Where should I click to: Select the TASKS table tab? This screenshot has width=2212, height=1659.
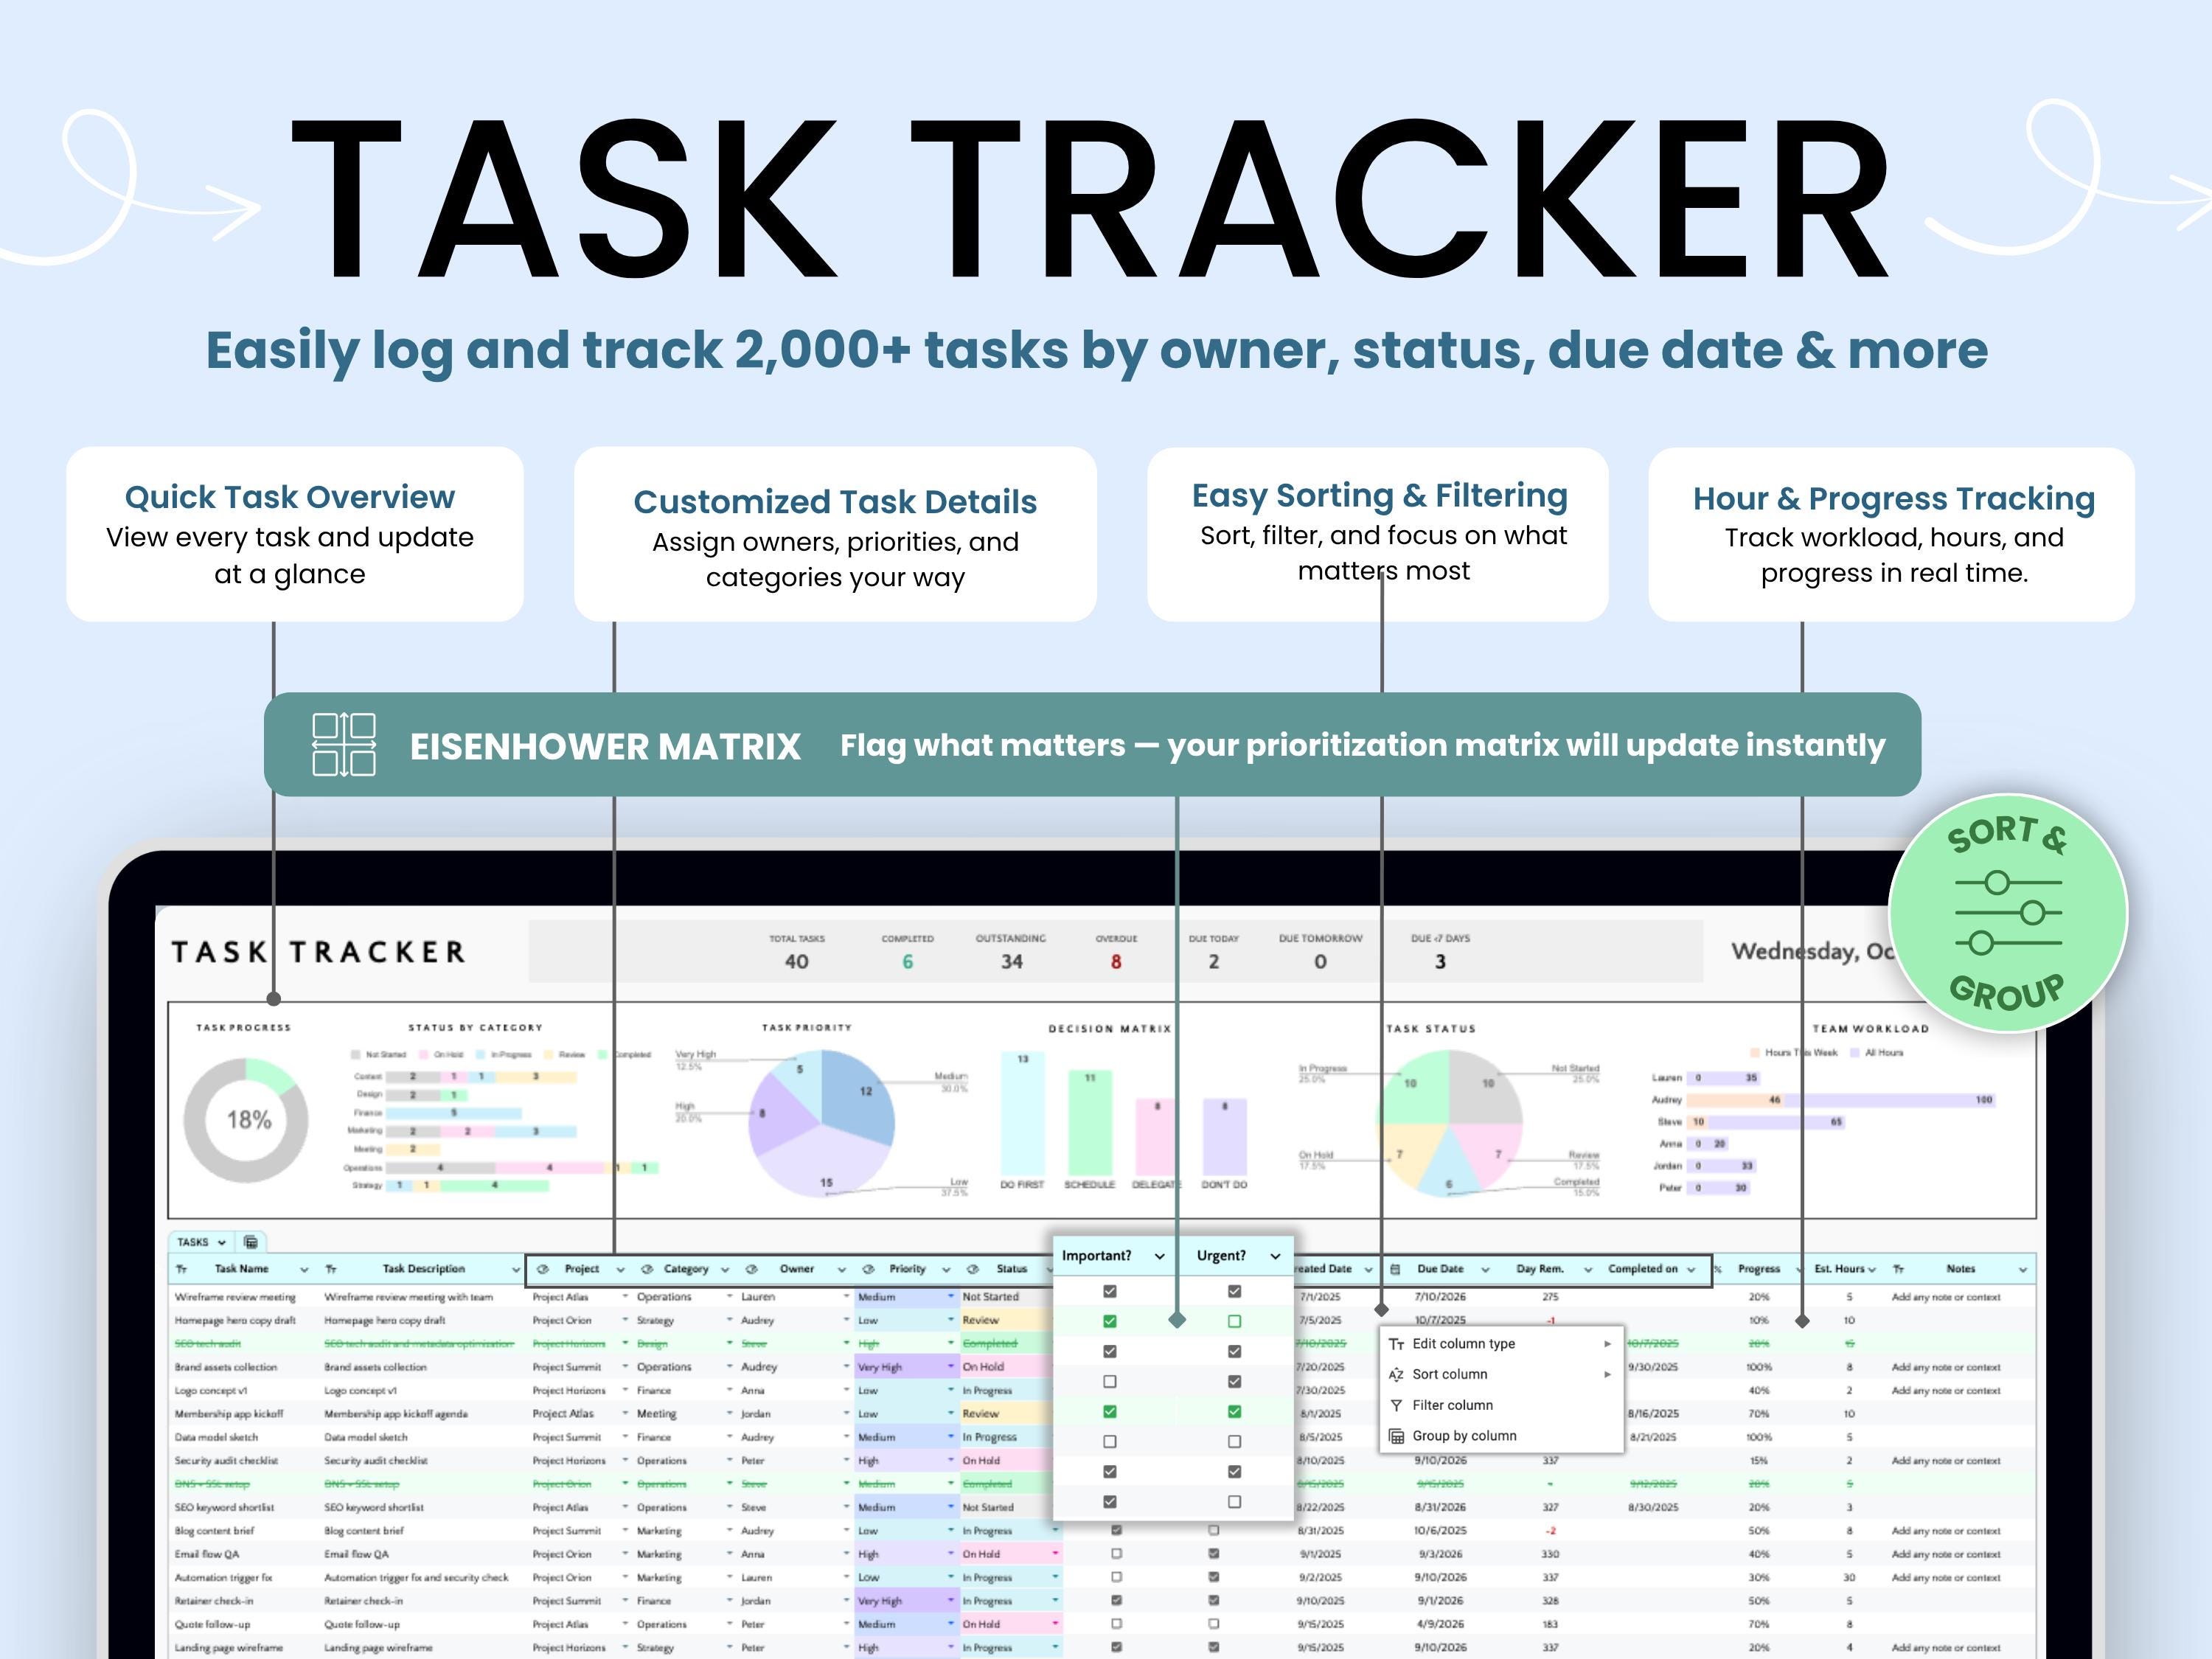(x=202, y=1242)
